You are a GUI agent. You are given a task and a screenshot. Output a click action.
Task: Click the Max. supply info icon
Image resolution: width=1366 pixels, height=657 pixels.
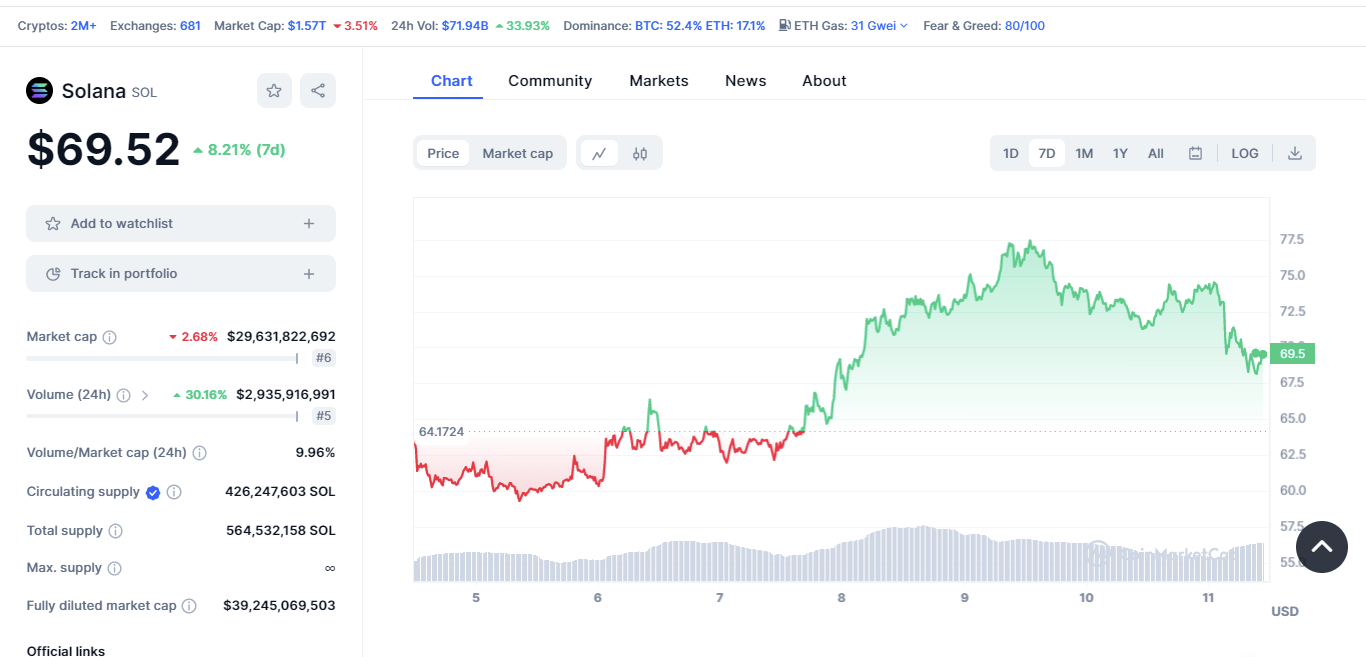point(114,568)
